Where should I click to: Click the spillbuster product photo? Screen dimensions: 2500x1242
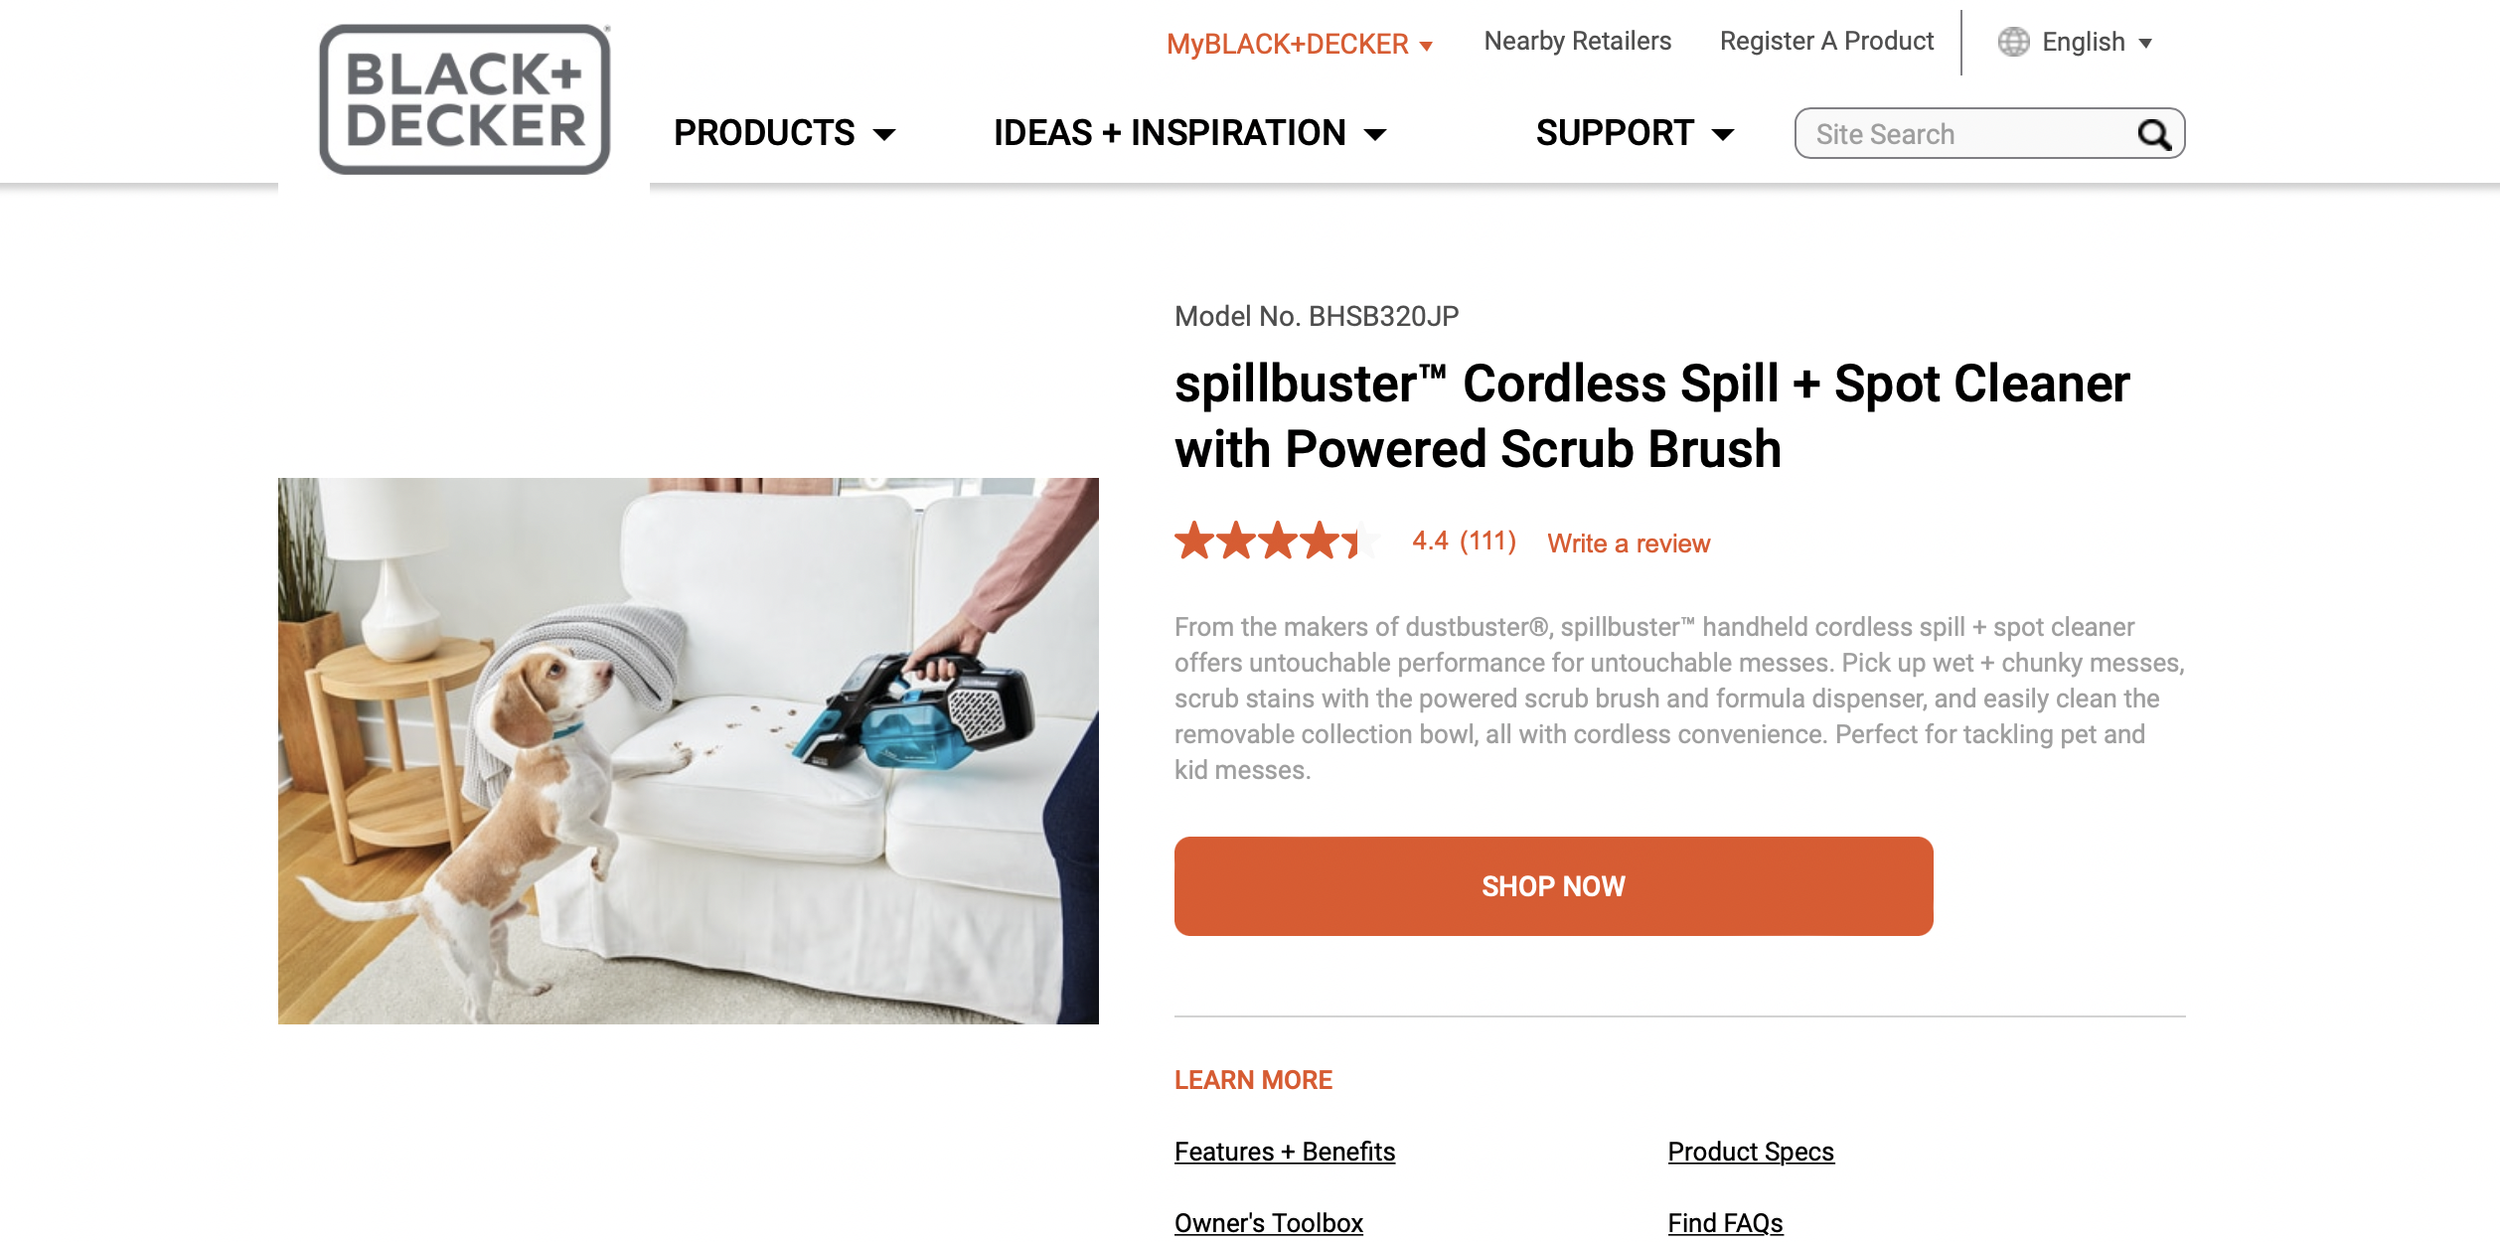[x=688, y=751]
